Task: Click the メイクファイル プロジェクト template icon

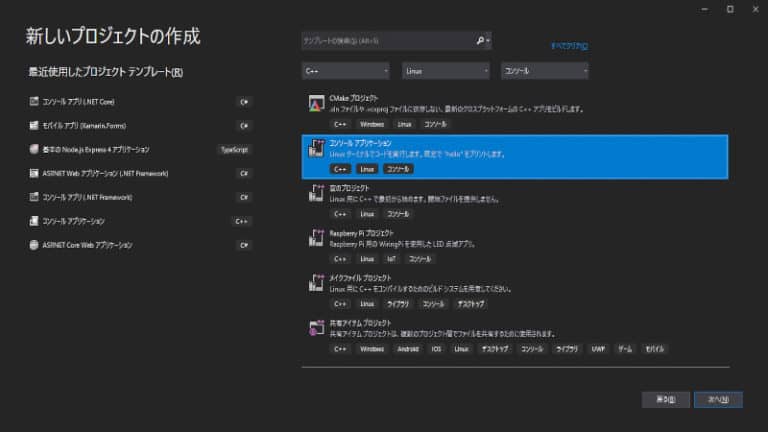Action: tap(316, 283)
